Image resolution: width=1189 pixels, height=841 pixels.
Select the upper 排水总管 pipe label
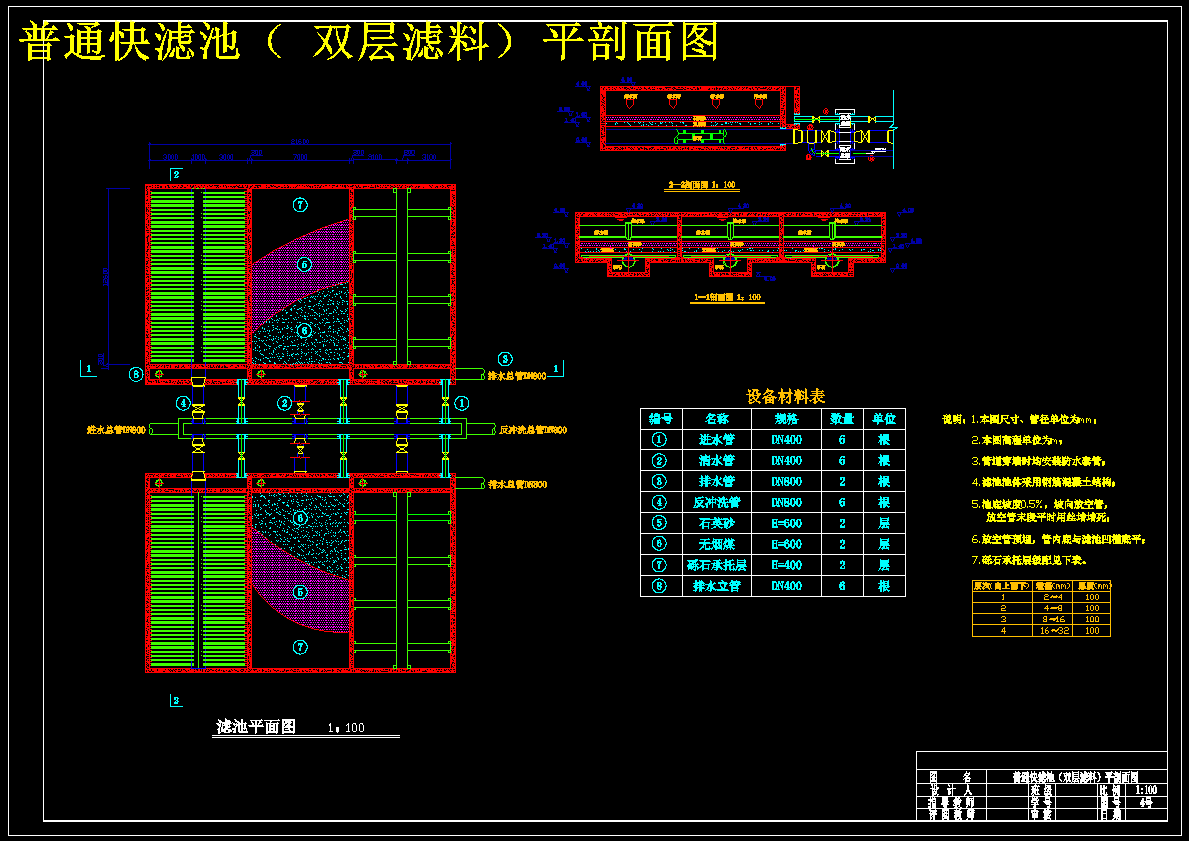[517, 376]
